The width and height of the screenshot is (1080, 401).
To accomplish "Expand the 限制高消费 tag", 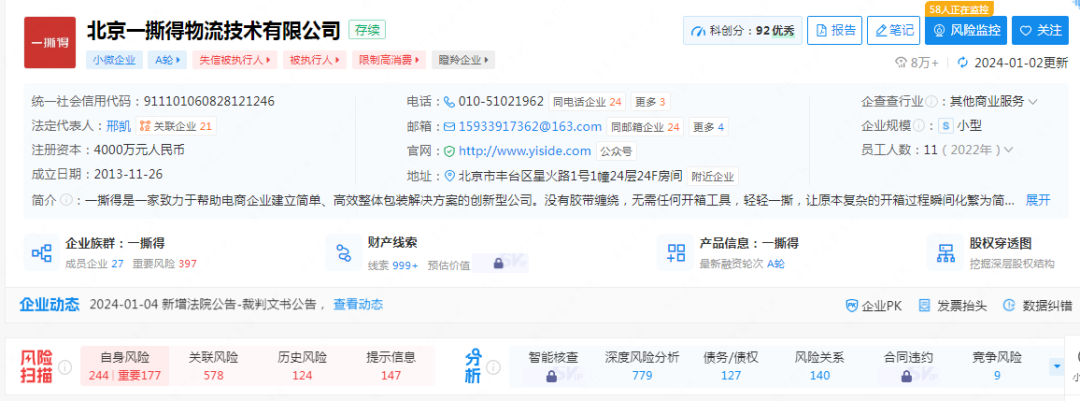I will point(388,60).
